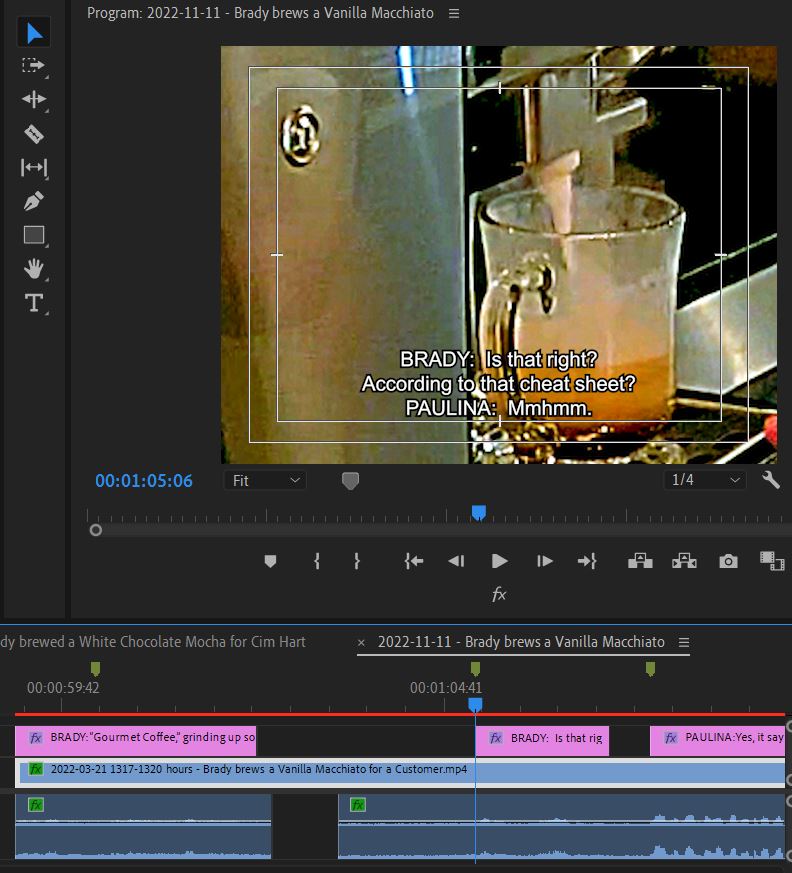Image resolution: width=792 pixels, height=873 pixels.
Task: Click fx badge on PAULINA caption clip
Action: (671, 738)
